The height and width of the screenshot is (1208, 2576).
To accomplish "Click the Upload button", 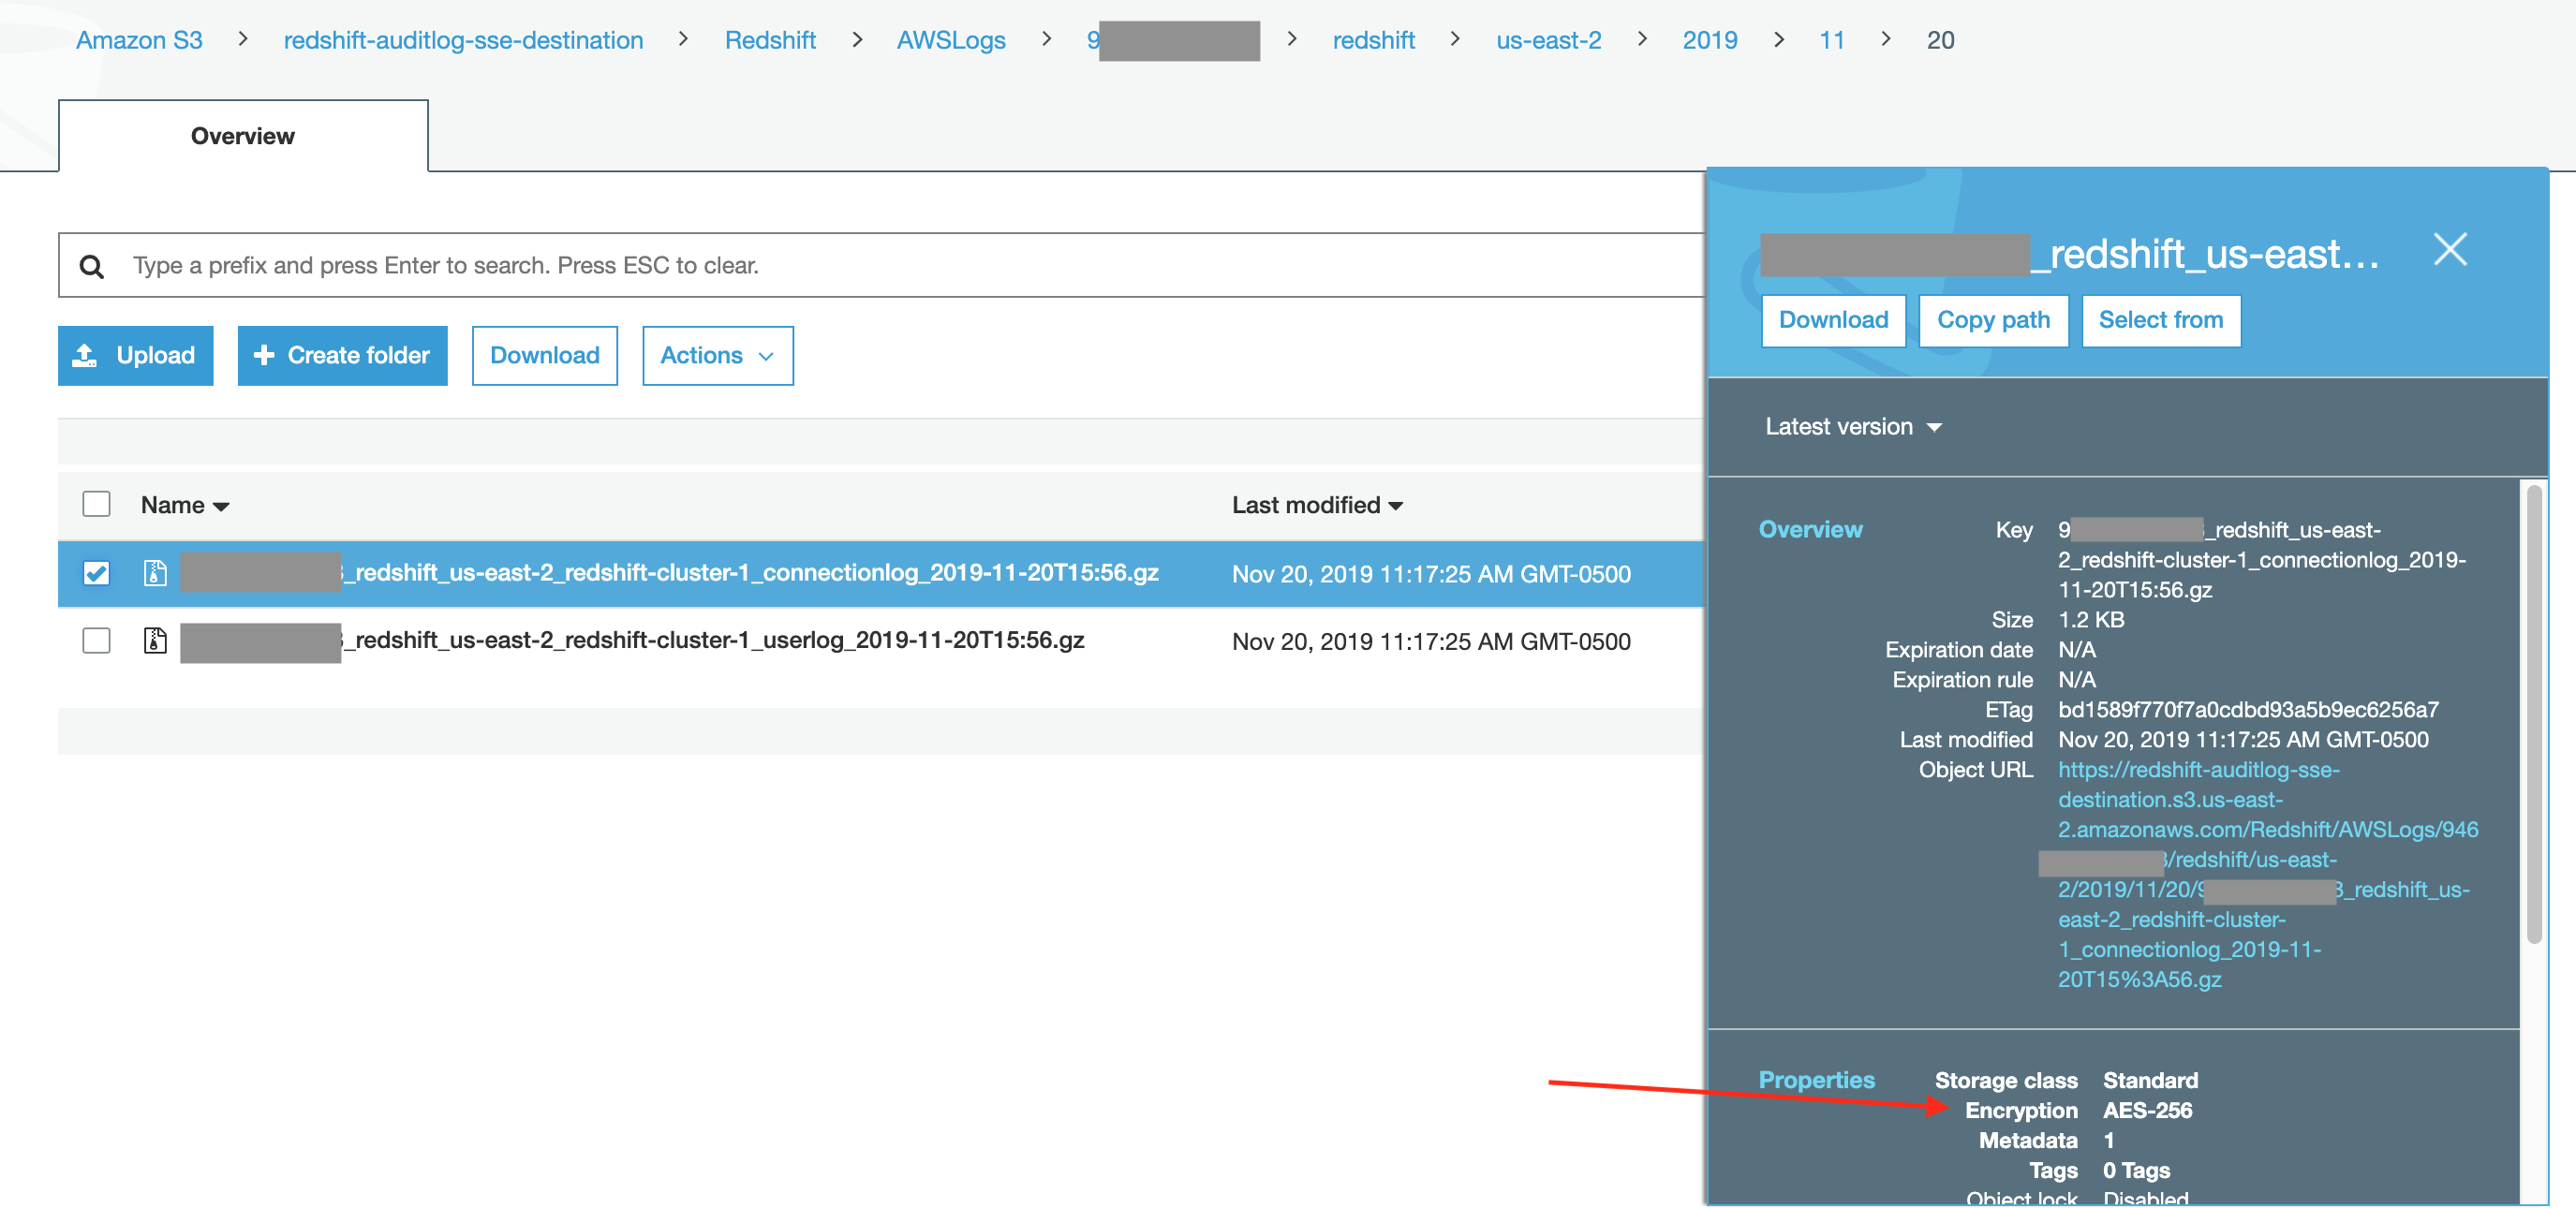I will [135, 356].
